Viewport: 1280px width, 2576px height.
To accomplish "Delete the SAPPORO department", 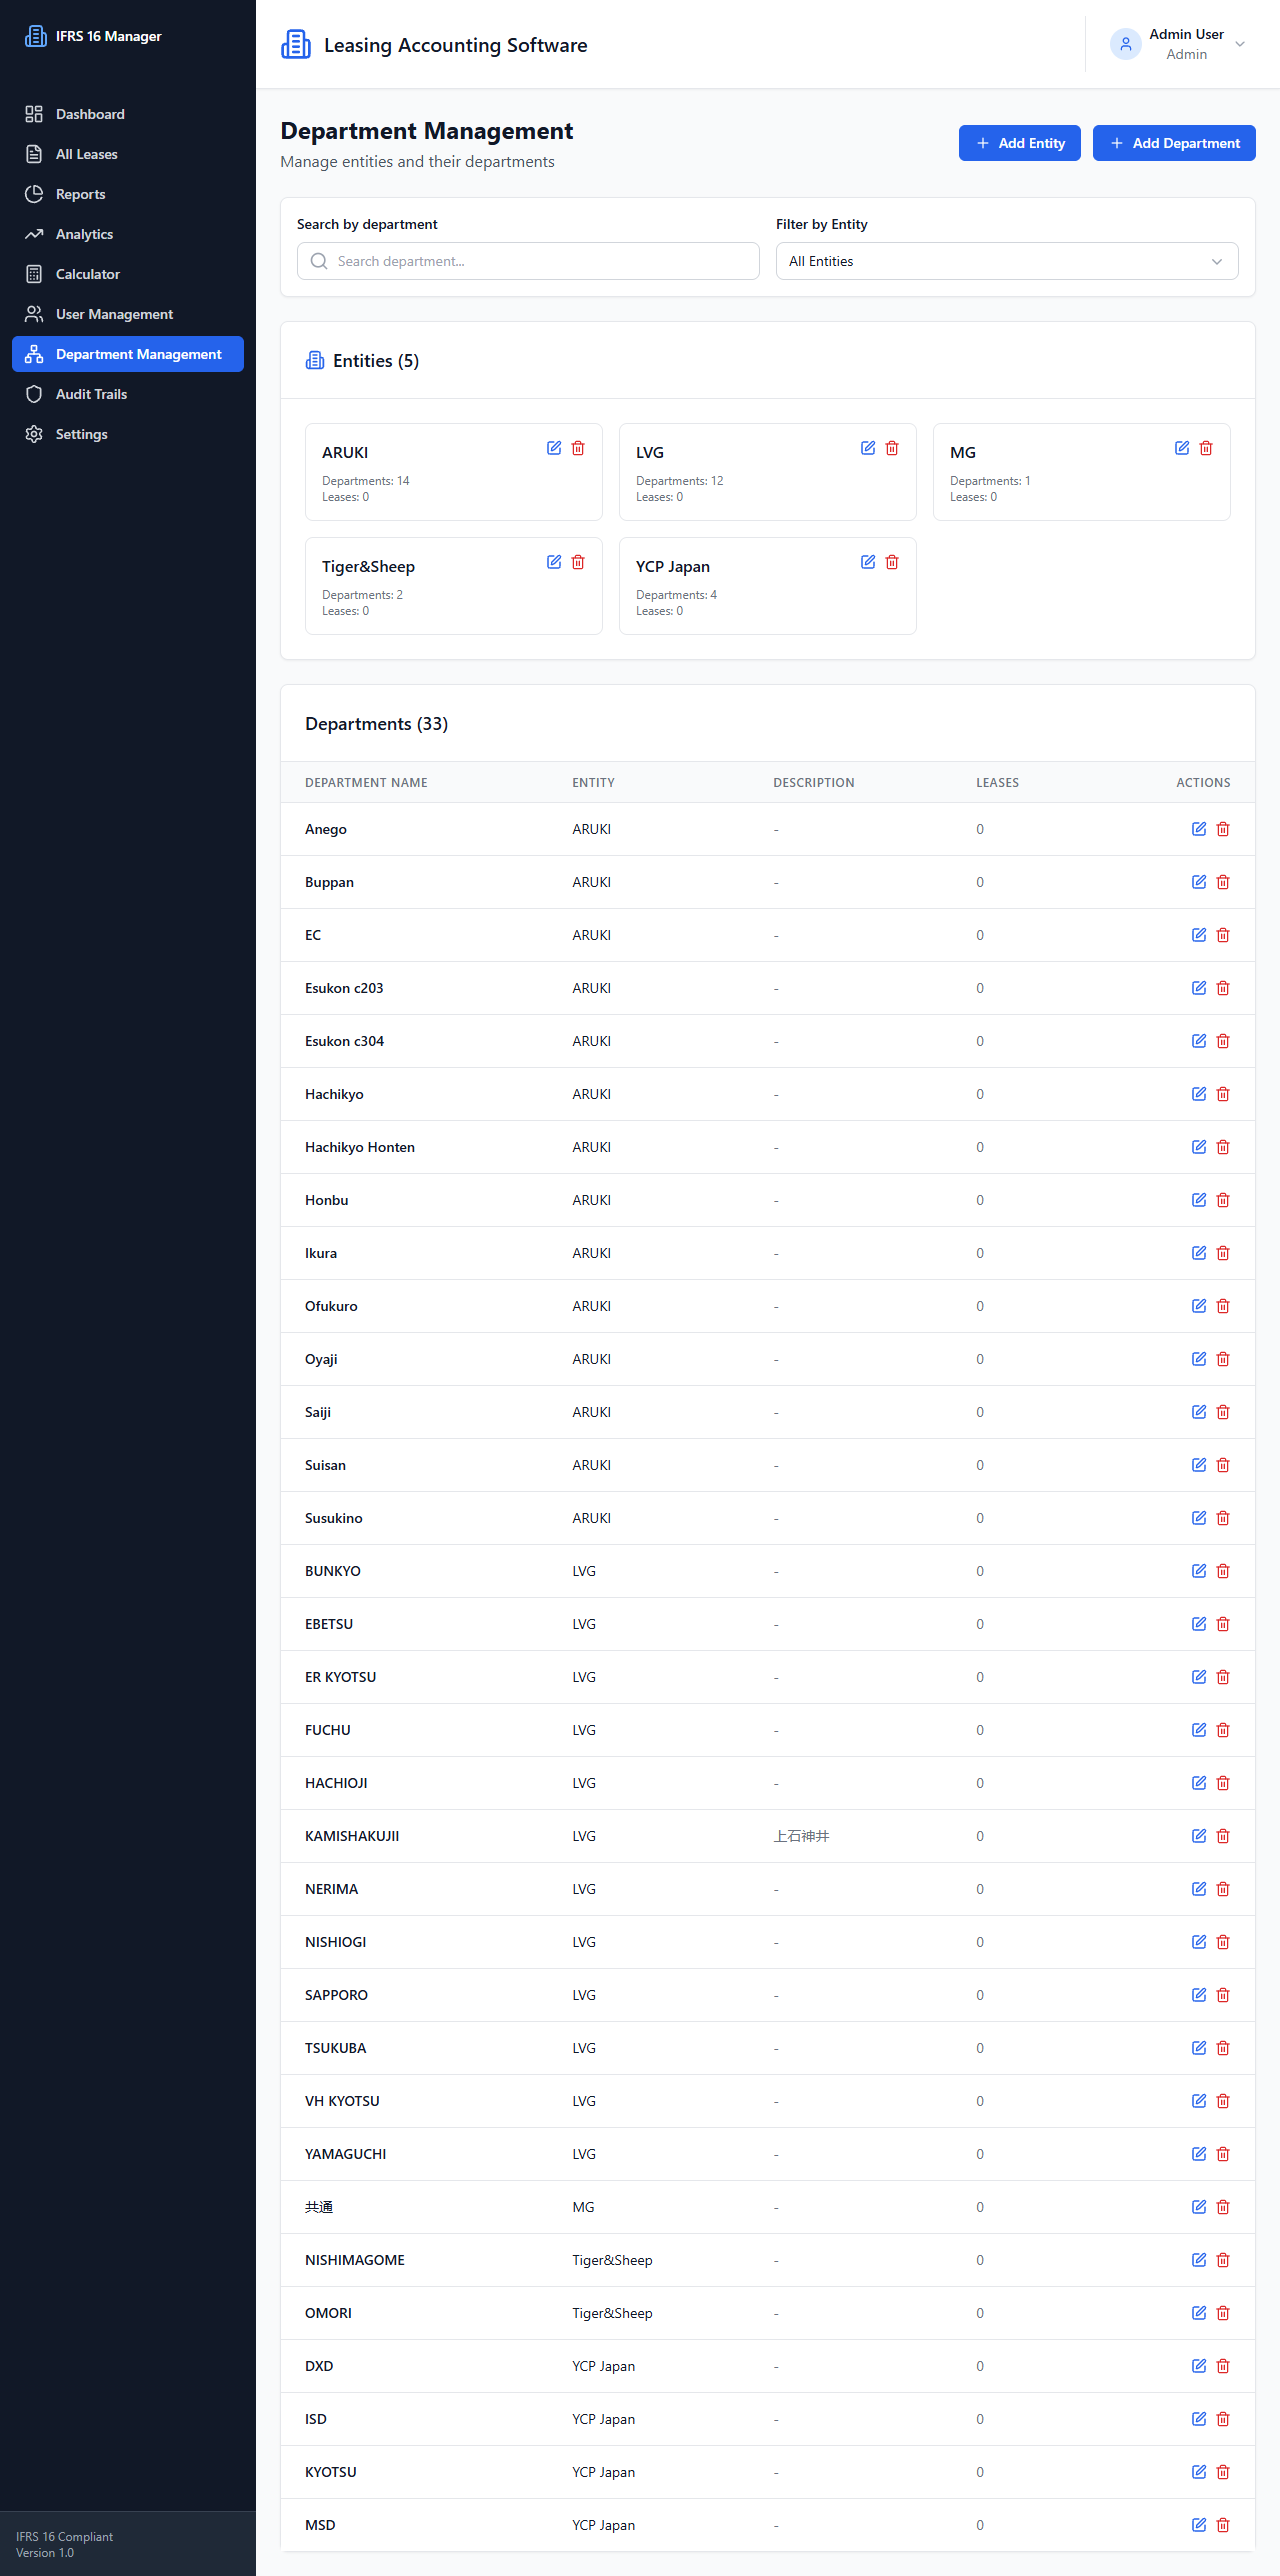I will pyautogui.click(x=1223, y=1995).
